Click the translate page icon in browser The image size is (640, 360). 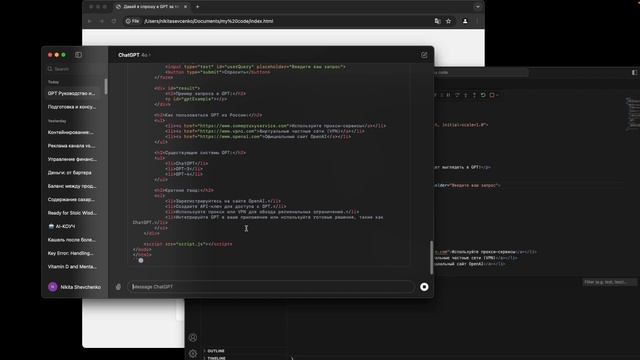click(x=438, y=21)
